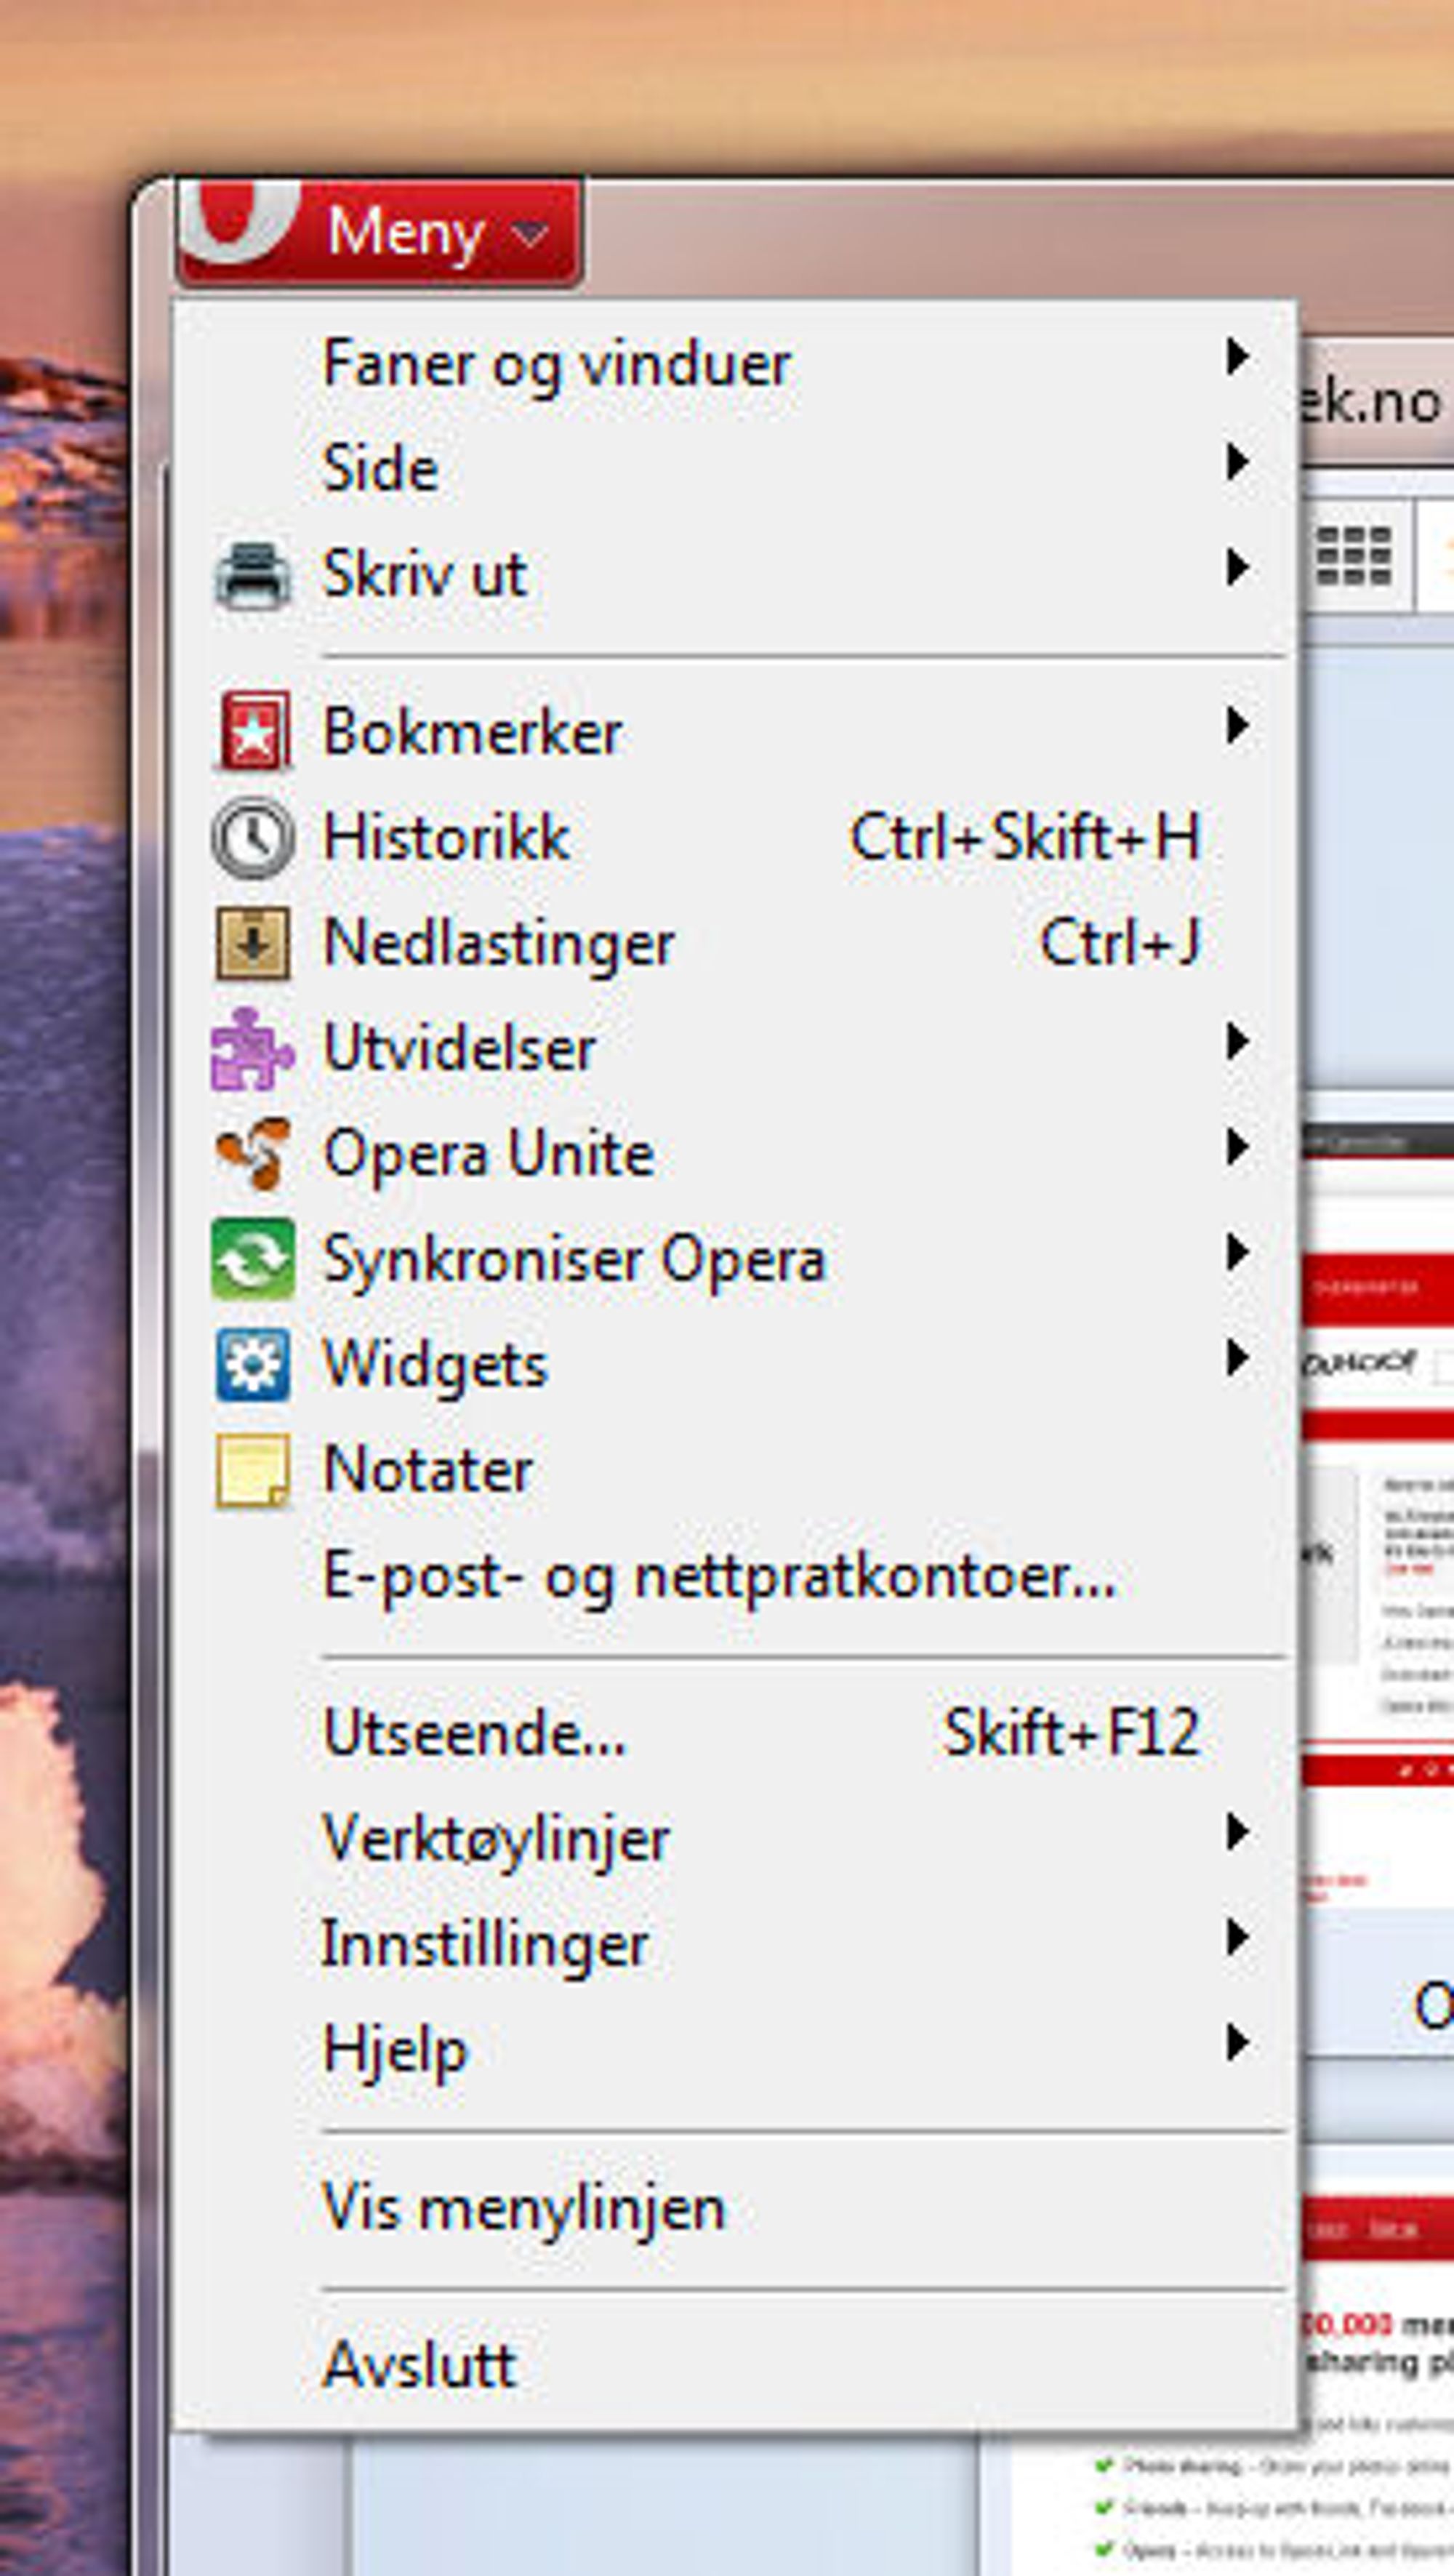The height and width of the screenshot is (2576, 1454).
Task: Expand the Widgets submenu arrow
Action: pyautogui.click(x=1238, y=1358)
